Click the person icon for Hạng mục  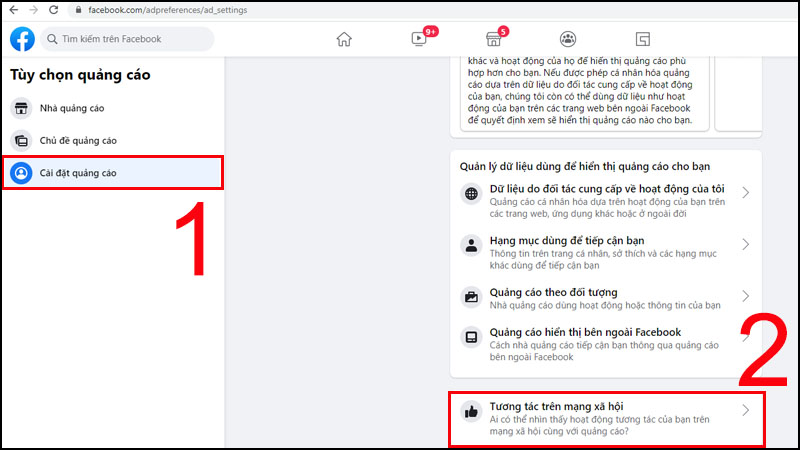[x=471, y=245]
